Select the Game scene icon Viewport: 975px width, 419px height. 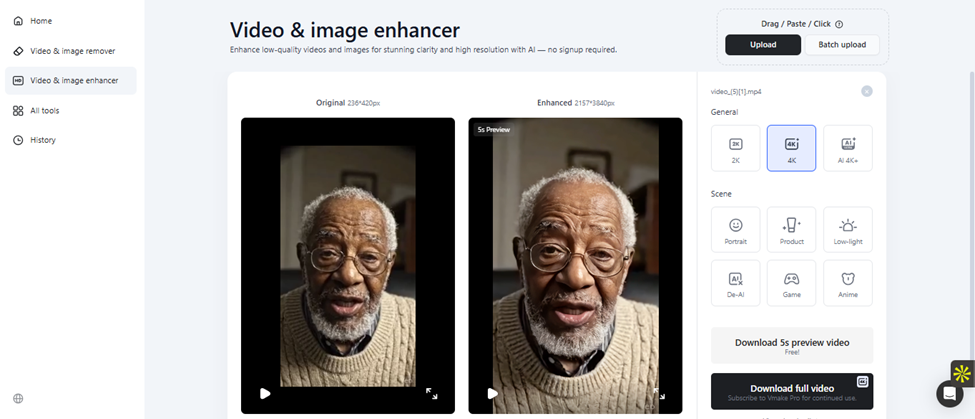click(x=791, y=283)
